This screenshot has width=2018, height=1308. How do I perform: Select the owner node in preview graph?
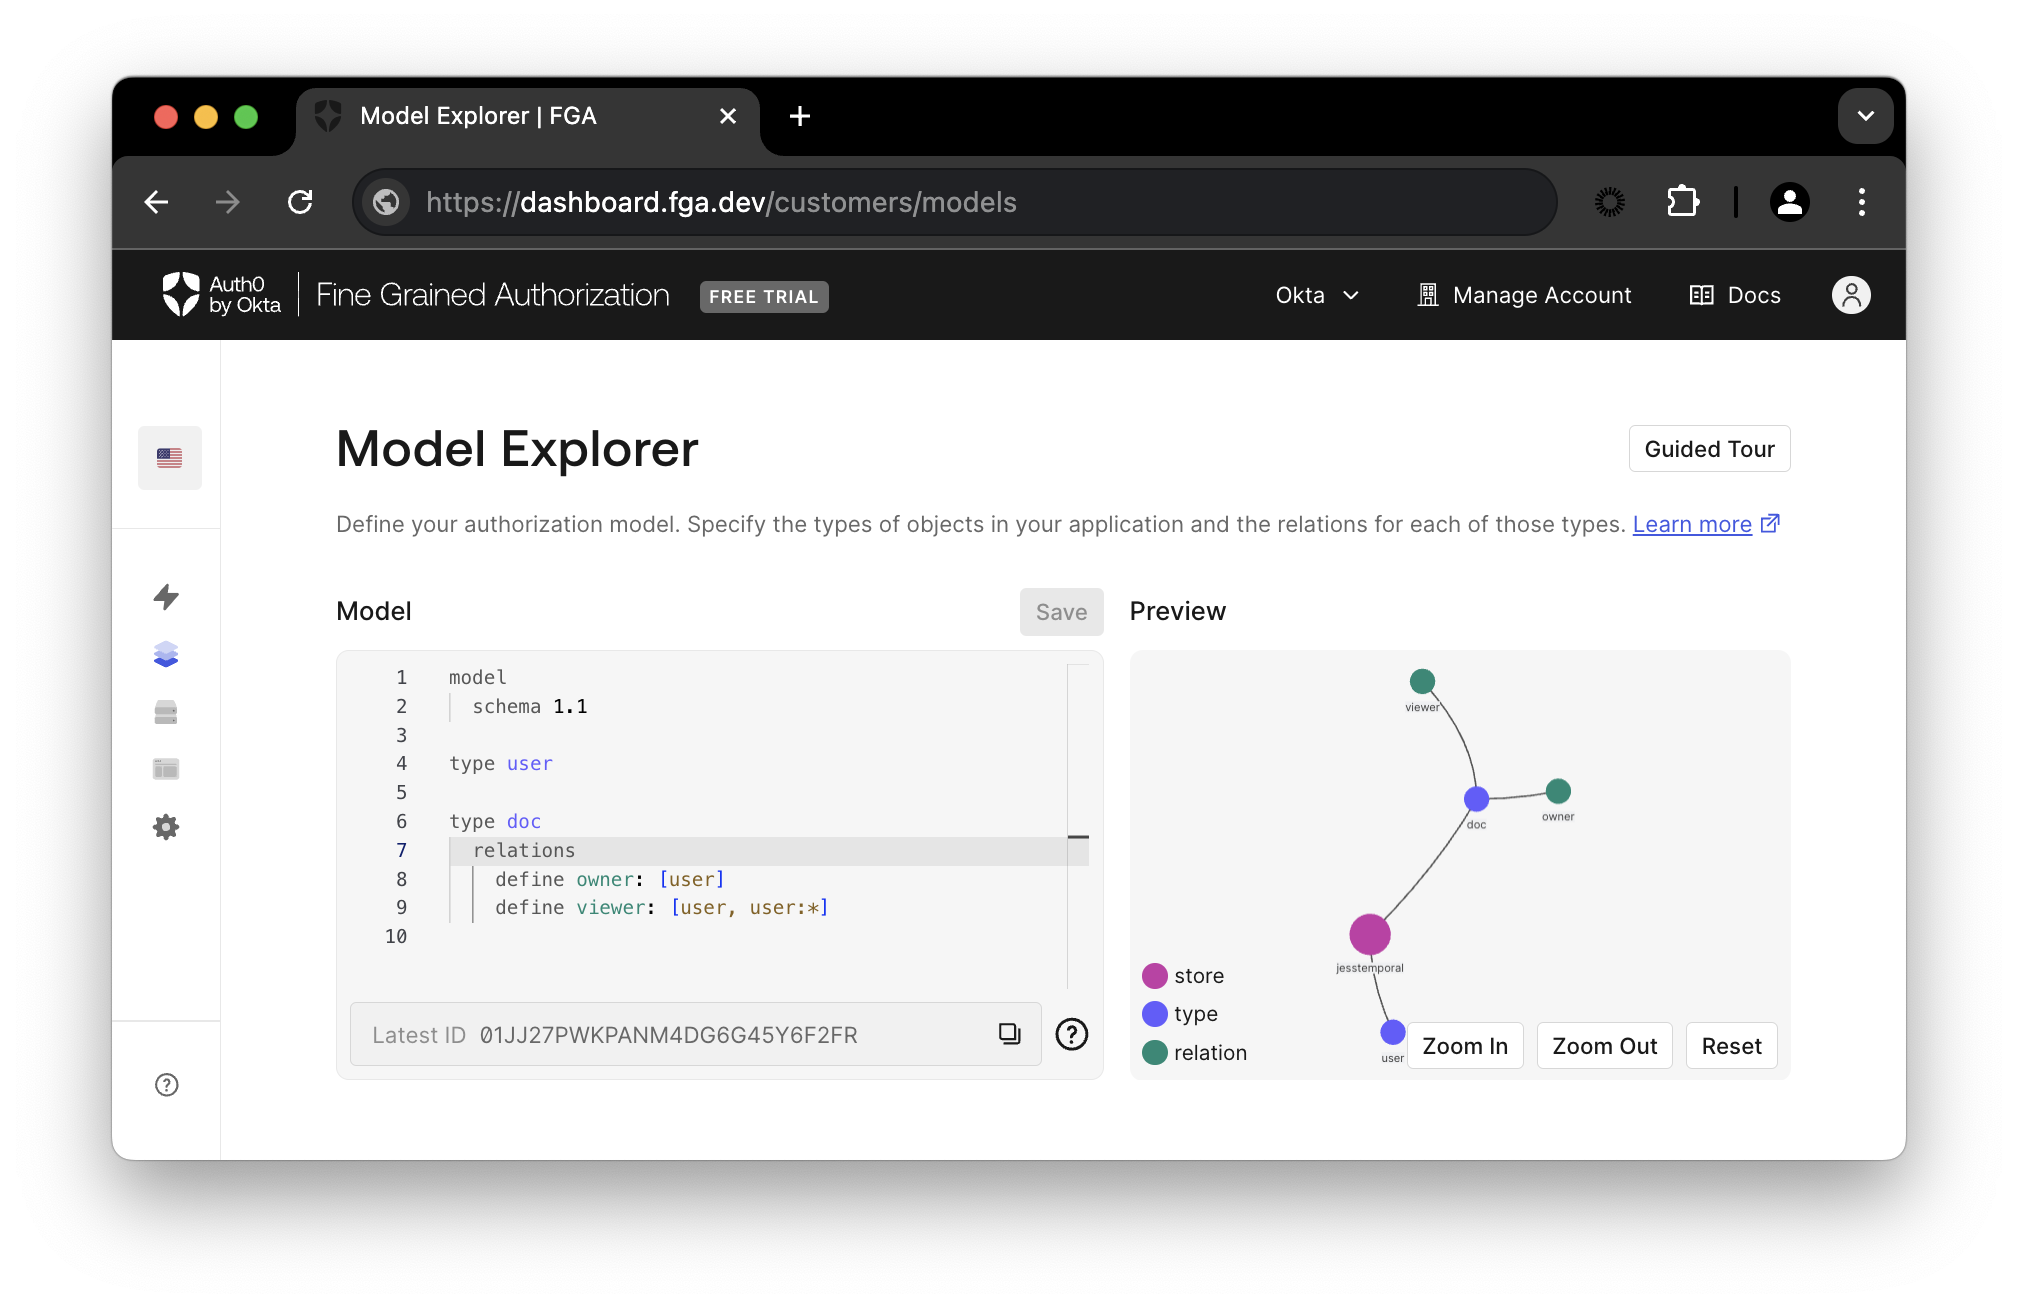point(1558,791)
